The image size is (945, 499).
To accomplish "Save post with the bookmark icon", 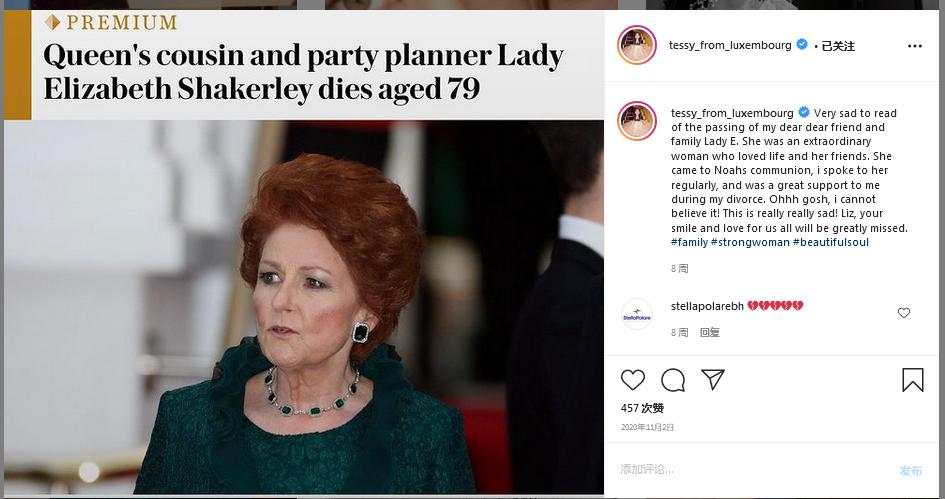I will [x=912, y=380].
